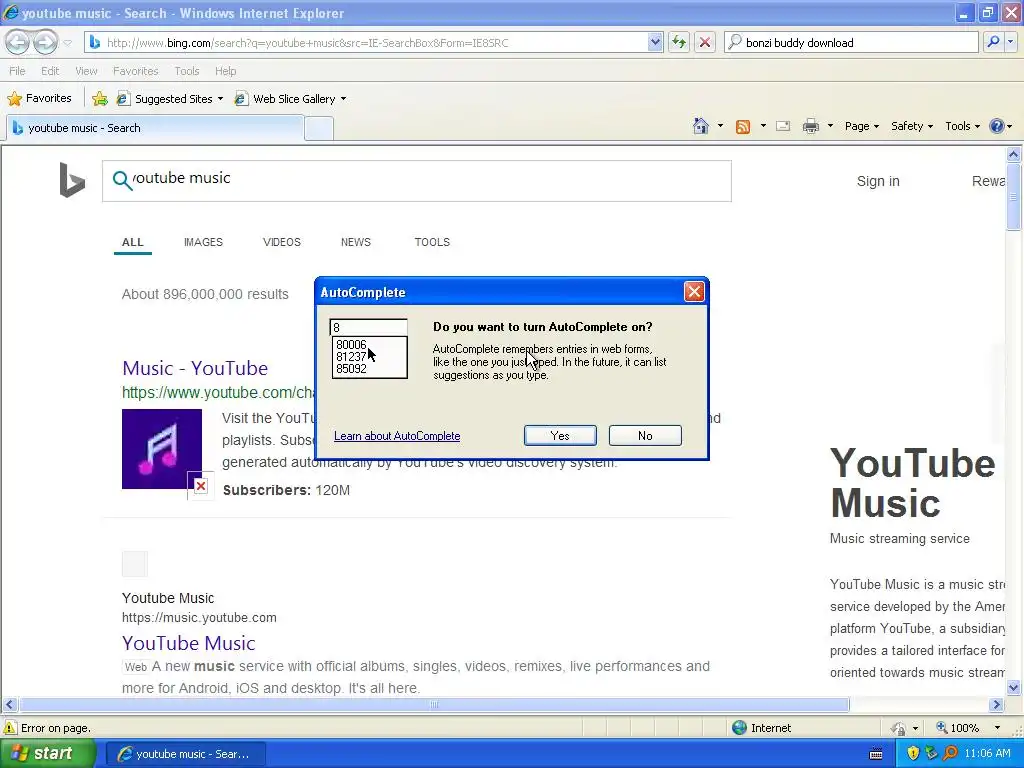Open the Page command menu
The image size is (1024, 768).
861,126
